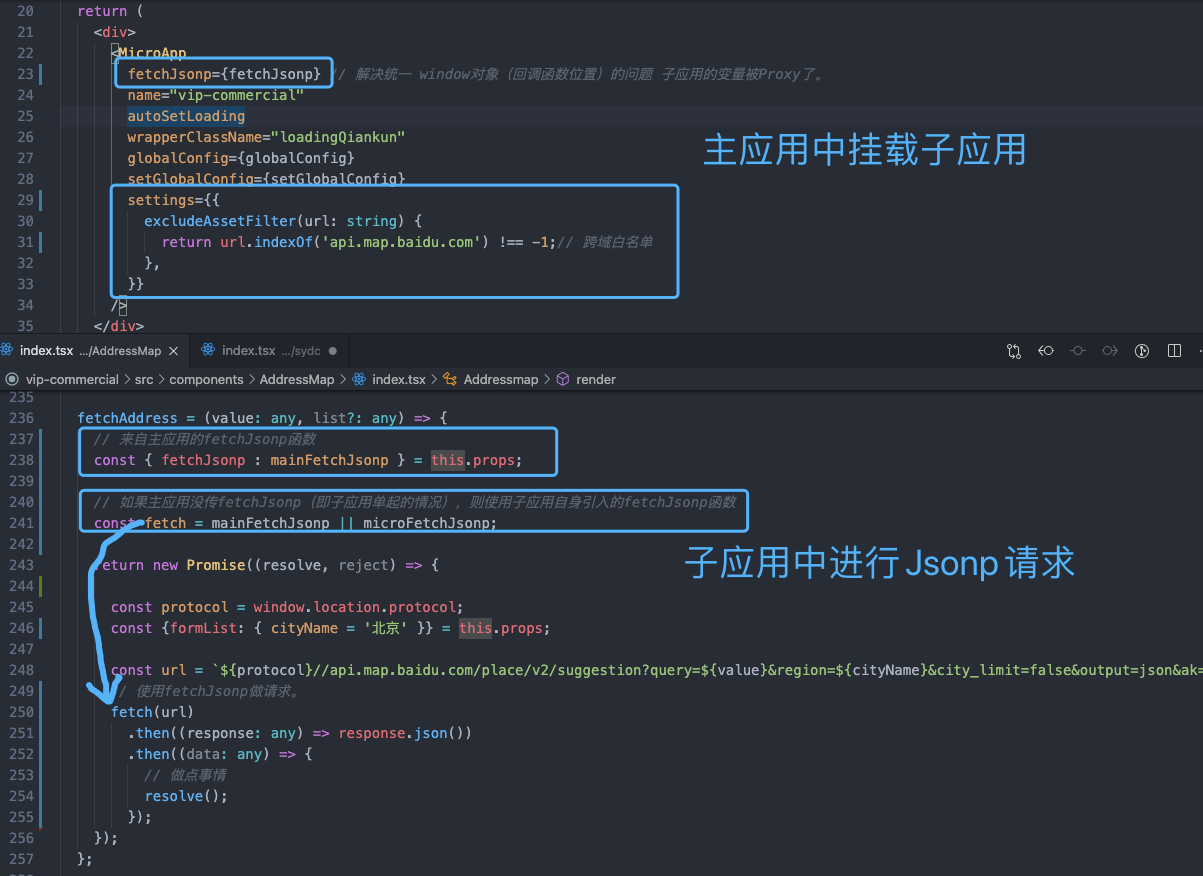Click line number 29 in the upper editor gutter
This screenshot has height=876, width=1203.
[26, 200]
